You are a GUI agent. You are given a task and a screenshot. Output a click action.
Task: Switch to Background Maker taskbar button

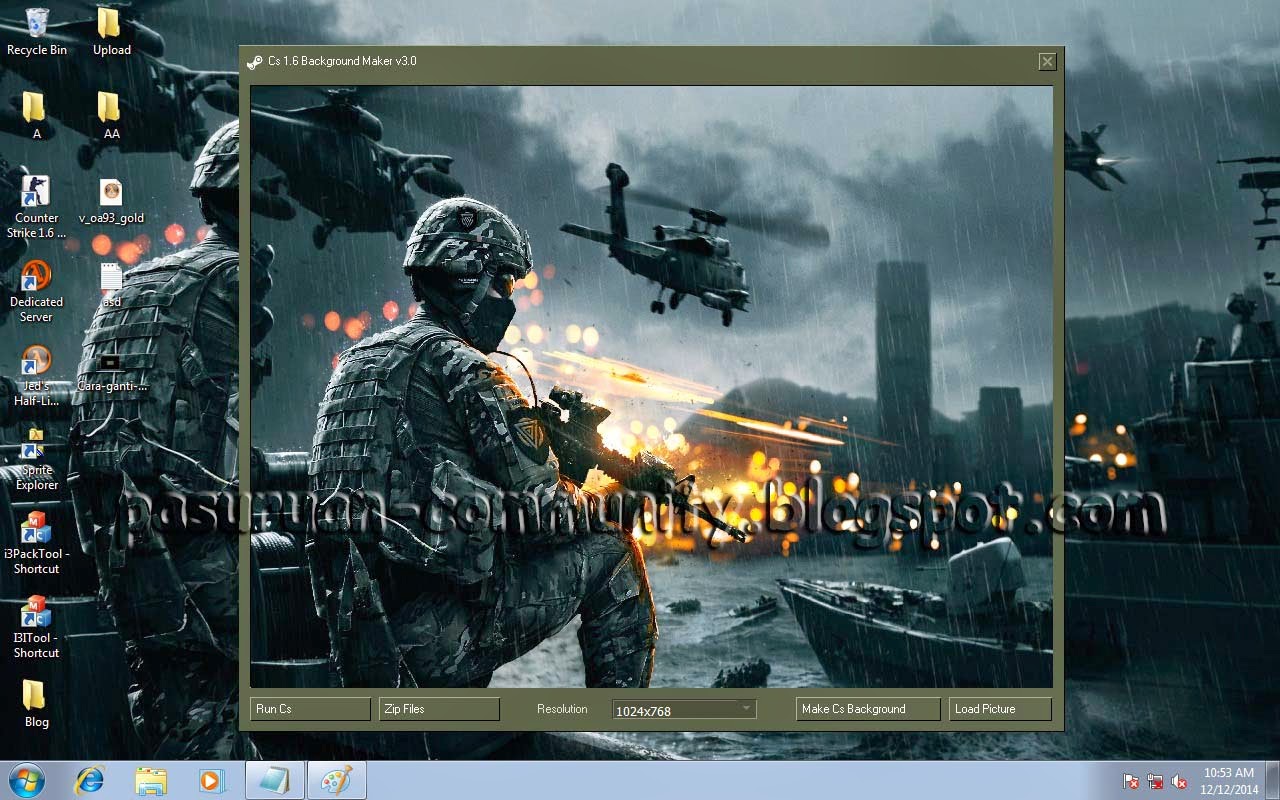pyautogui.click(x=274, y=780)
